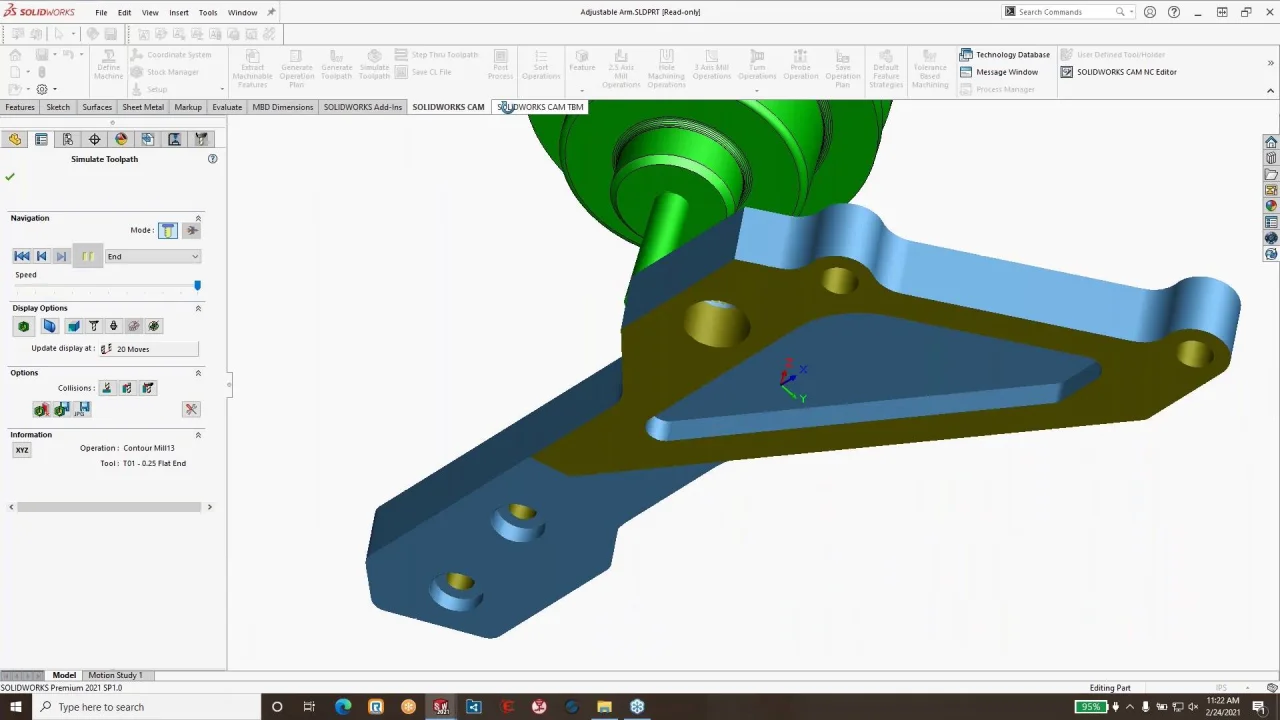Click the XYZ coordinates icon in Information

click(22, 450)
